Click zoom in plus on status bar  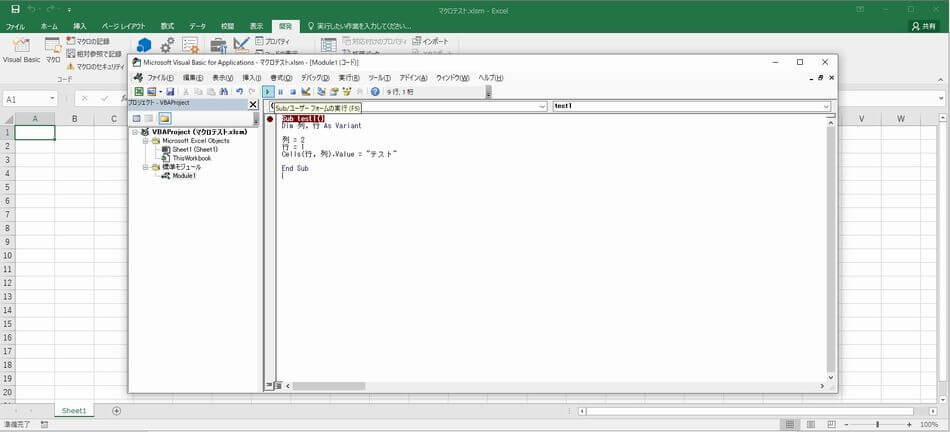pos(909,425)
